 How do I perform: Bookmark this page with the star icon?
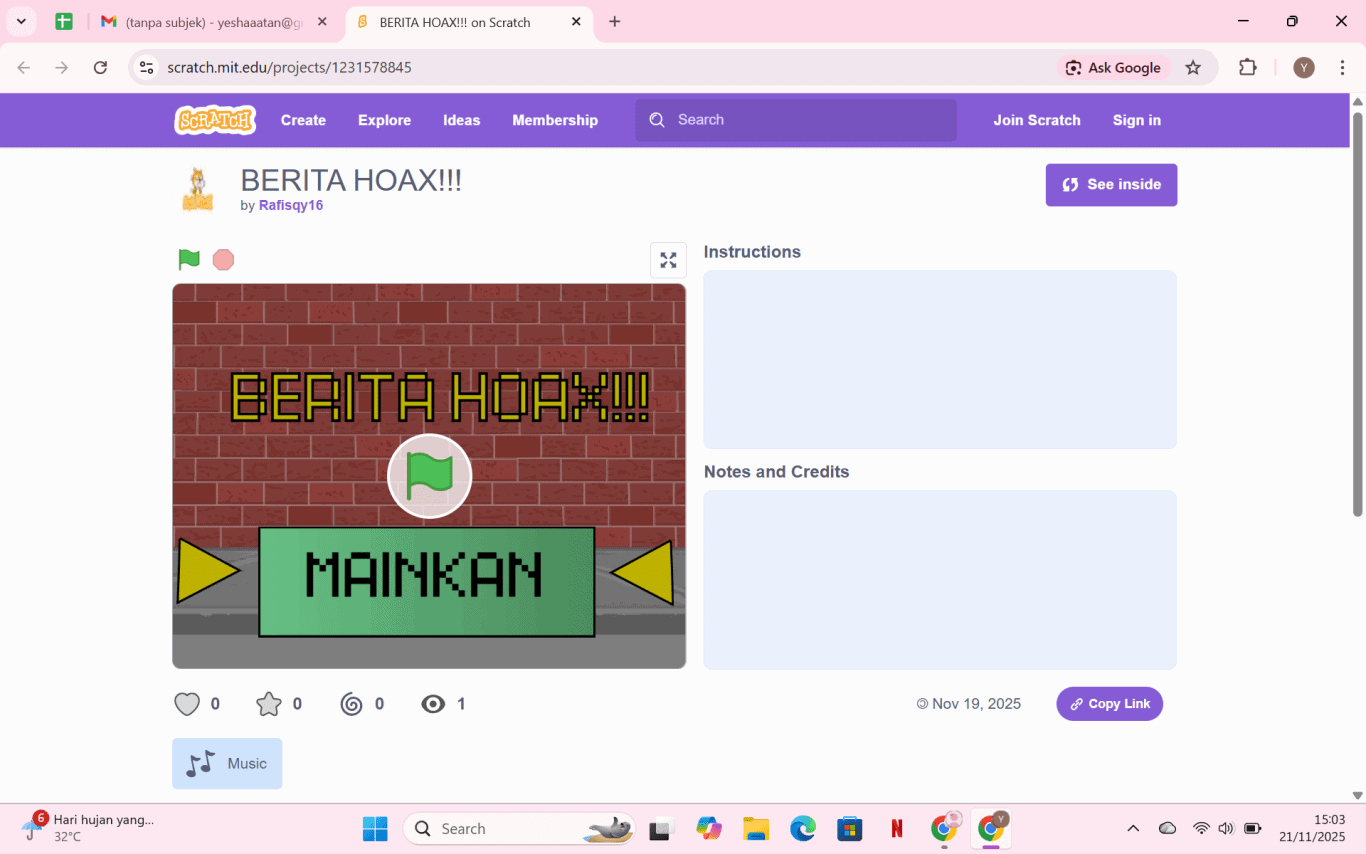tap(1193, 68)
